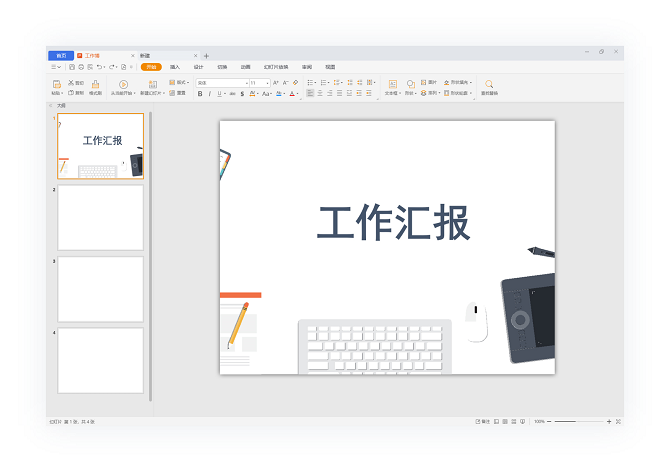Image resolution: width=670 pixels, height=472 pixels.
Task: Toggle Italic formatting
Action: coord(209,94)
